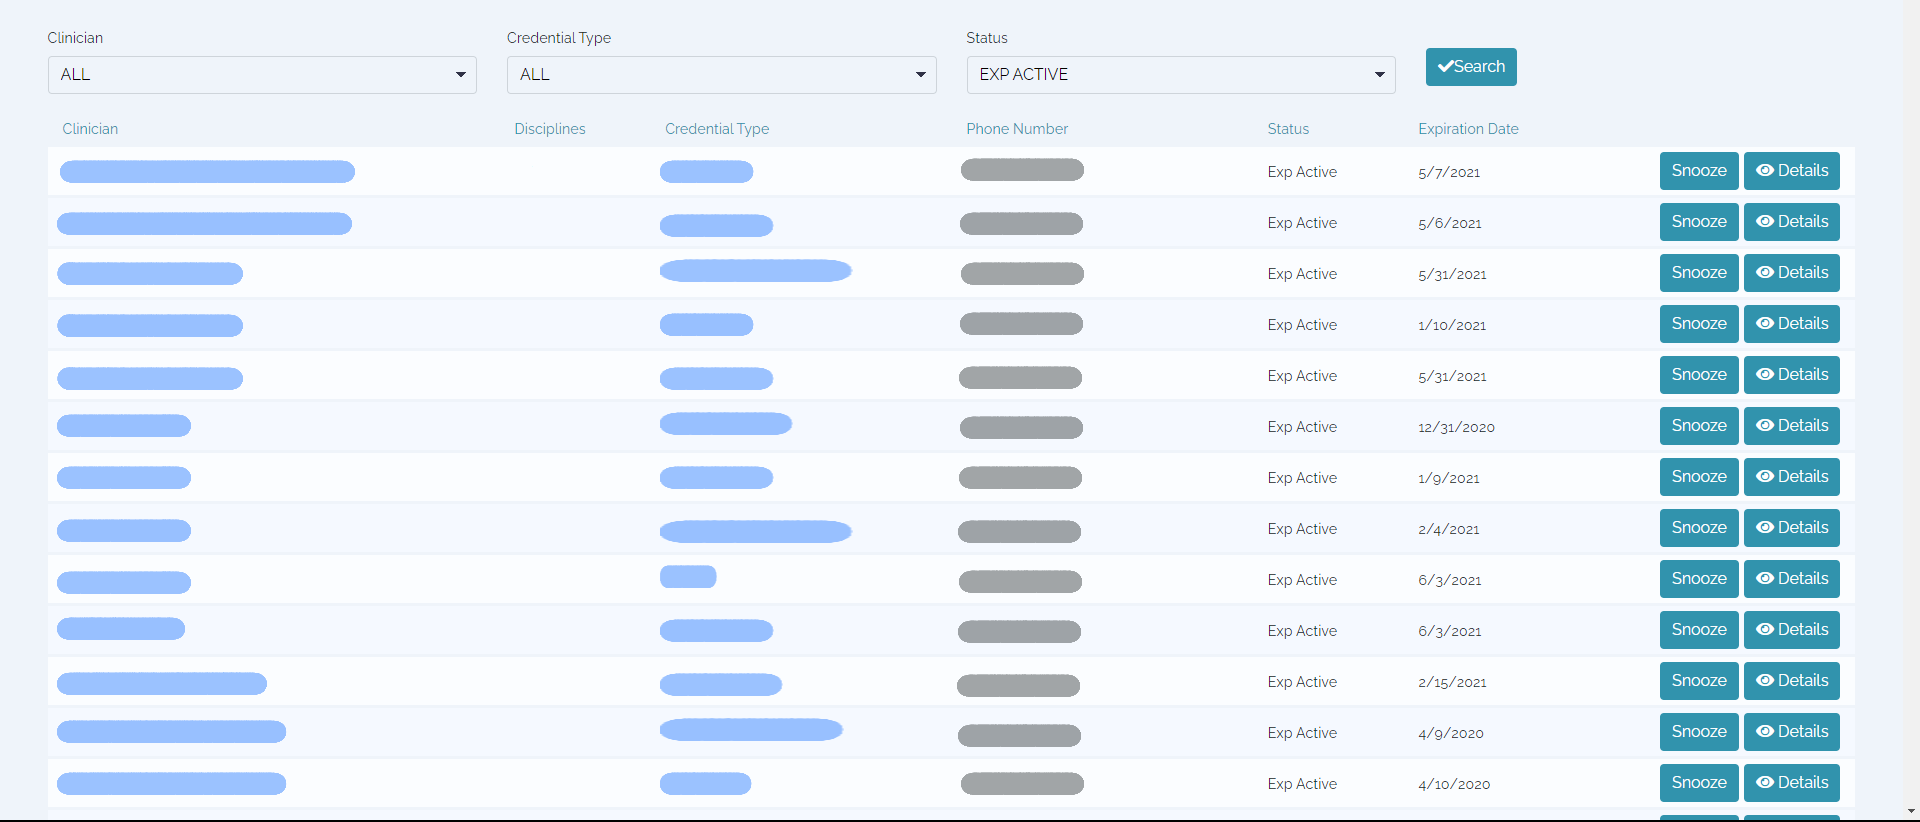Click the Disciplines column header
This screenshot has height=822, width=1920.
pyautogui.click(x=550, y=129)
